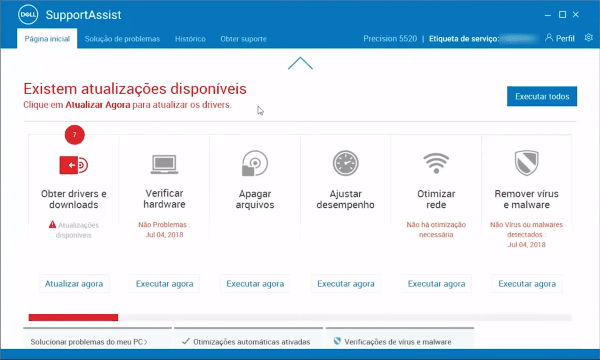This screenshot has width=600, height=360.
Task: Click the drivers and downloads icon
Action: pyautogui.click(x=74, y=165)
